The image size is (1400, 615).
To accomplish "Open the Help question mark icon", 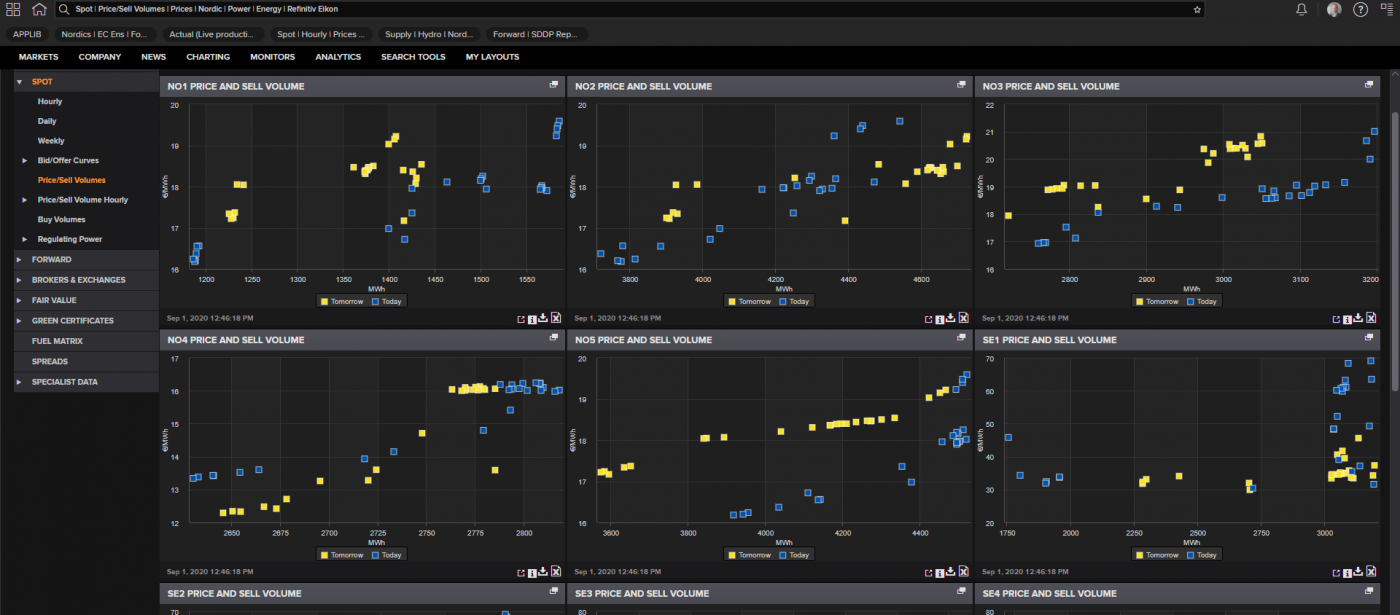I will tap(1360, 9).
